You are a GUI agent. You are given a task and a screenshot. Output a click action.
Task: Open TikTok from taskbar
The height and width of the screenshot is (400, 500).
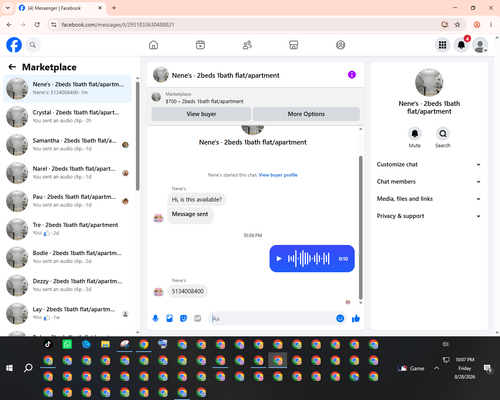[48, 344]
